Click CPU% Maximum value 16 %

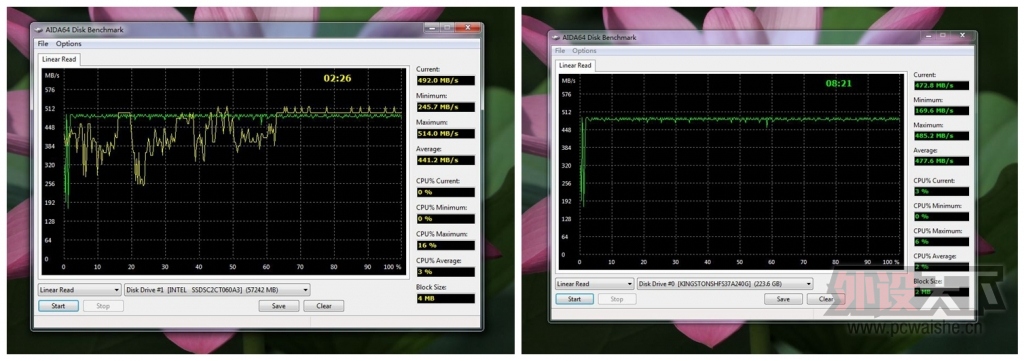point(445,245)
